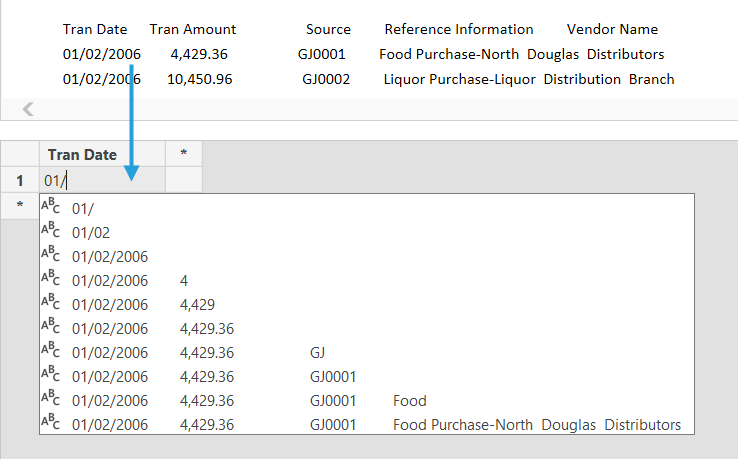
Task: Click the Tran Date column header
Action: tap(101, 154)
